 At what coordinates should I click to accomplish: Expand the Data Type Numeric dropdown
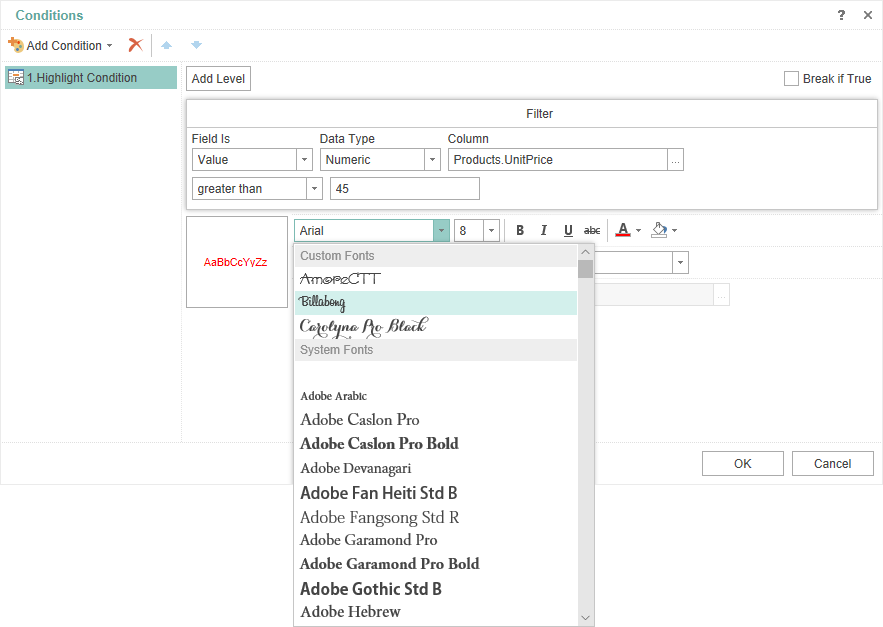pos(432,160)
